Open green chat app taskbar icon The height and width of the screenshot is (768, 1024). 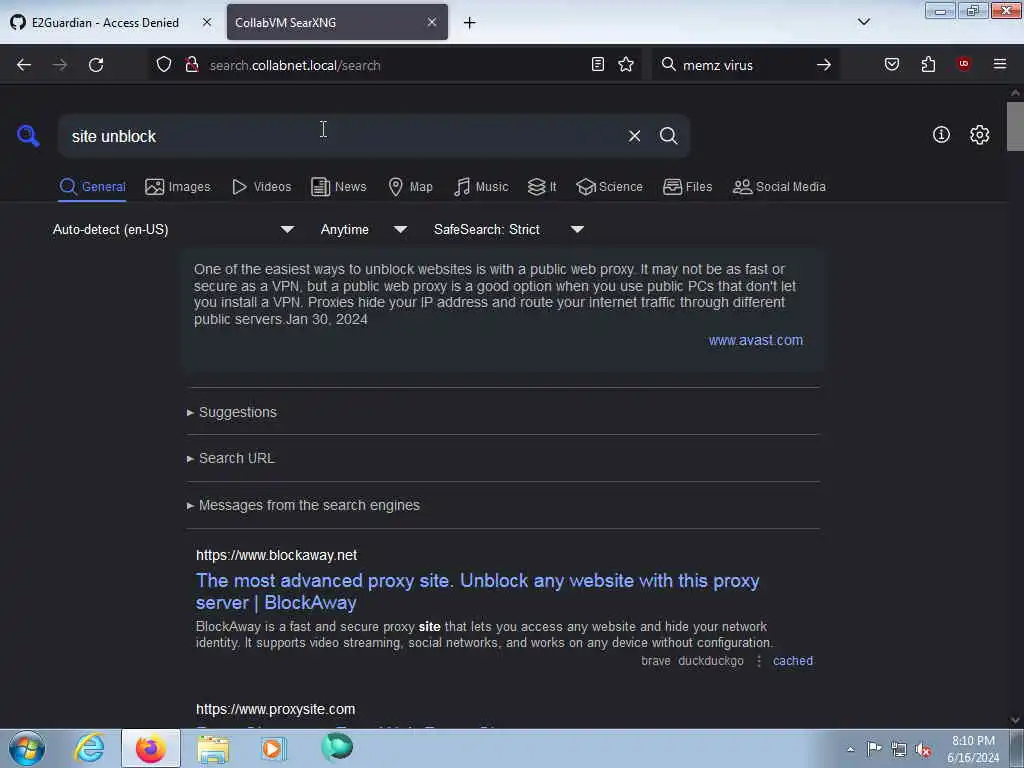point(337,747)
